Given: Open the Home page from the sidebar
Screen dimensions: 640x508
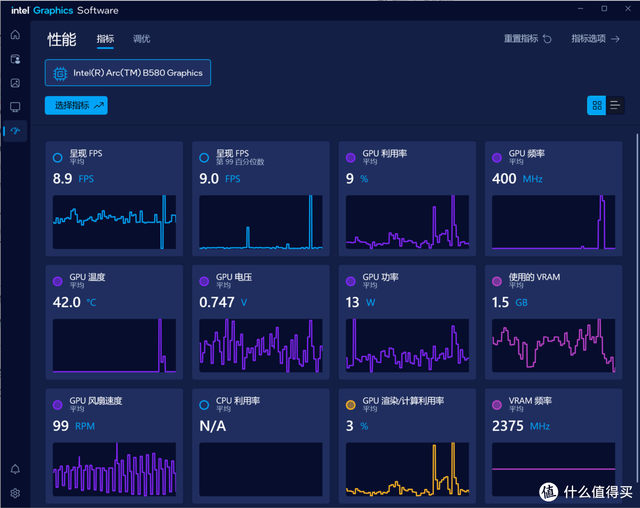Looking at the screenshot, I should click(15, 35).
